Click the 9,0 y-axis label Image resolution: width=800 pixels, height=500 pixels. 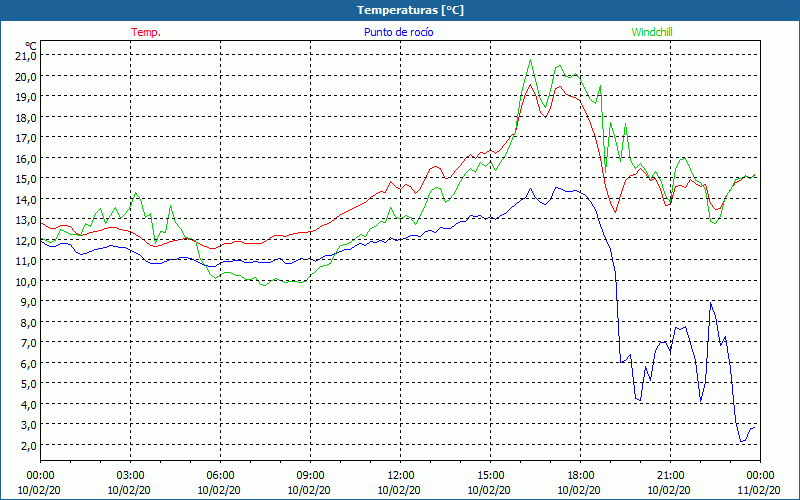coord(29,302)
